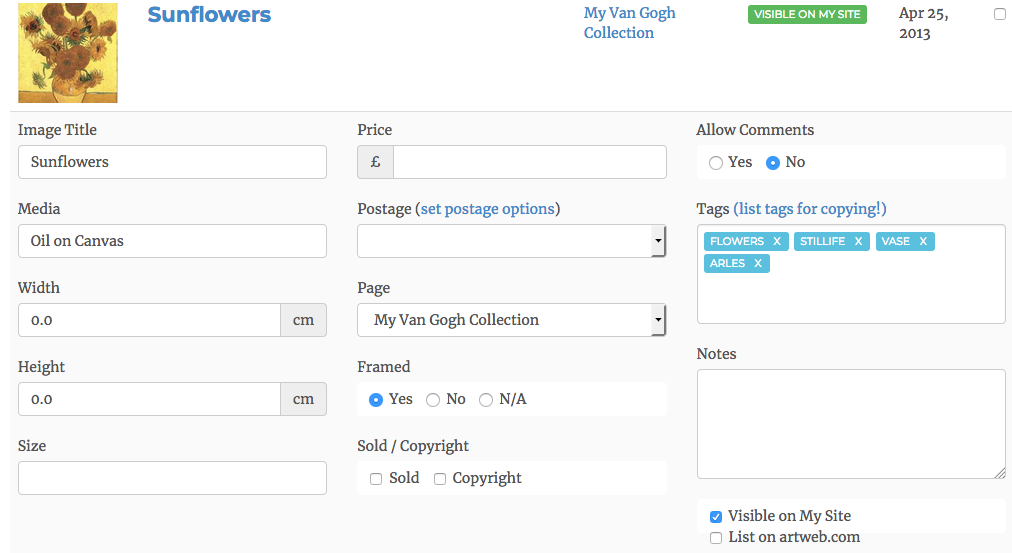This screenshot has height=553, width=1012.
Task: Choose N/A for Framed option
Action: pos(486,400)
